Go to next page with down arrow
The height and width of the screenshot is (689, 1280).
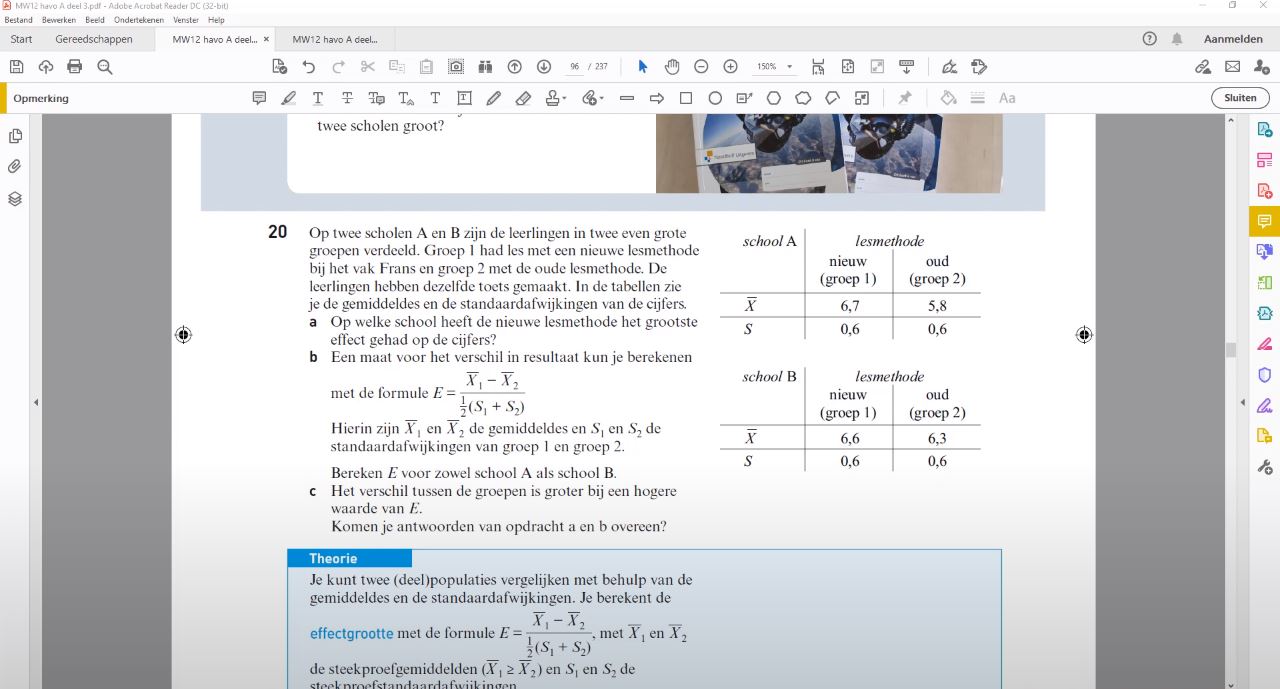coord(544,67)
